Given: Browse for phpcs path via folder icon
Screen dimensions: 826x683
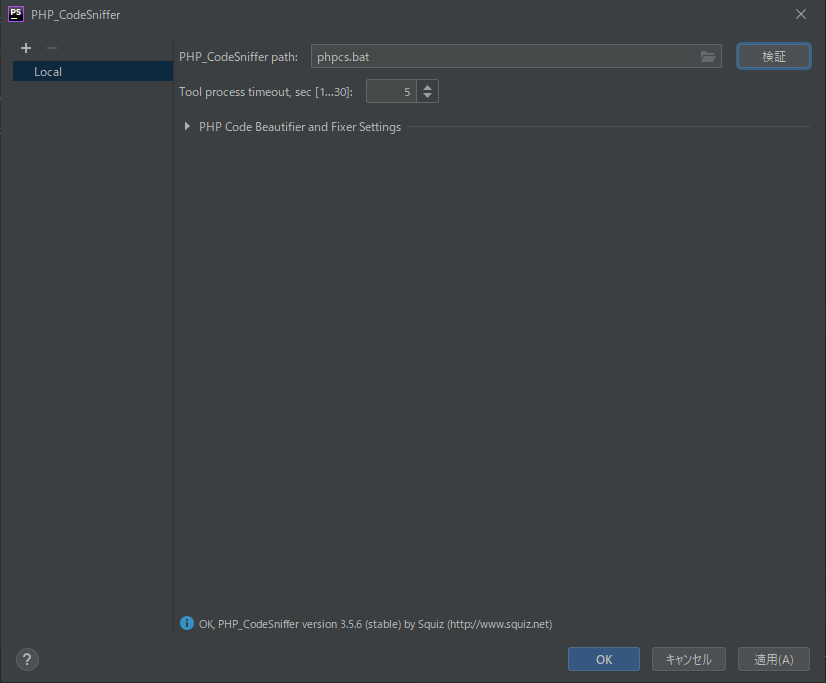Looking at the screenshot, I should tap(707, 57).
